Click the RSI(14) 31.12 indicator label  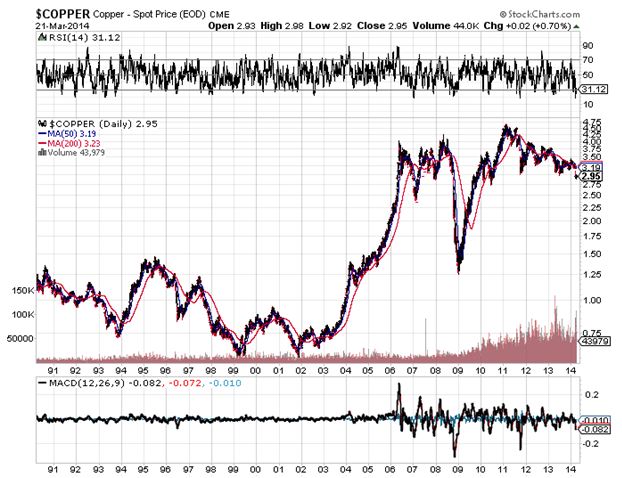[x=84, y=37]
